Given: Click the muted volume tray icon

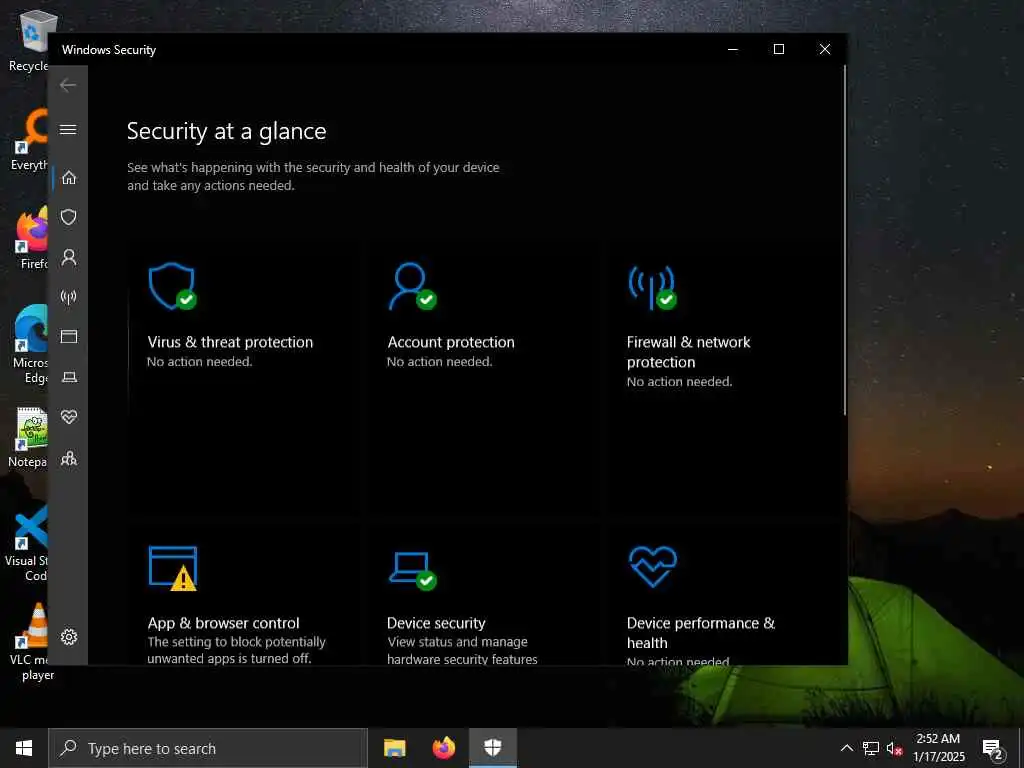Looking at the screenshot, I should [x=894, y=748].
